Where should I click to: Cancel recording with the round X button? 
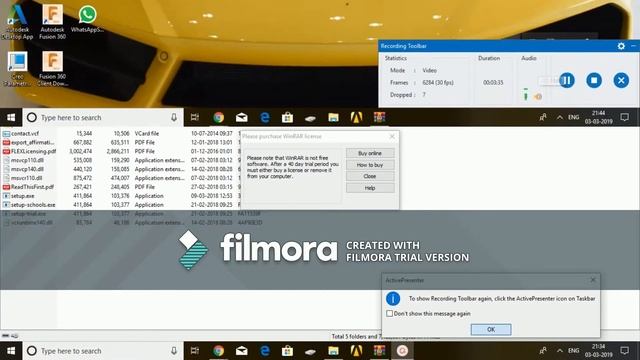pos(621,80)
